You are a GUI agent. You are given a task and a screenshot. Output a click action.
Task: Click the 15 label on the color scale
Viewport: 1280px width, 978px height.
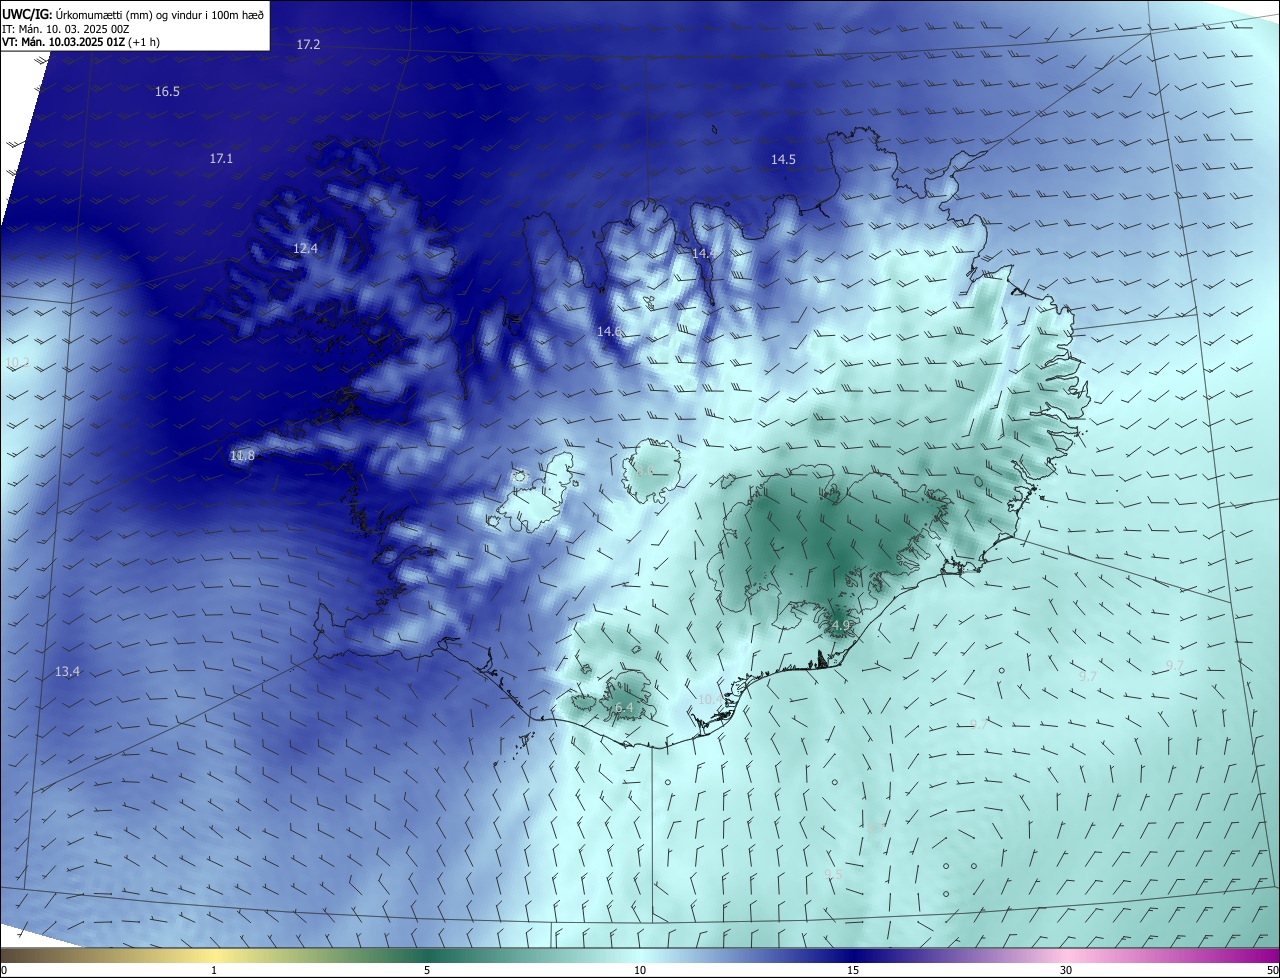(x=853, y=970)
